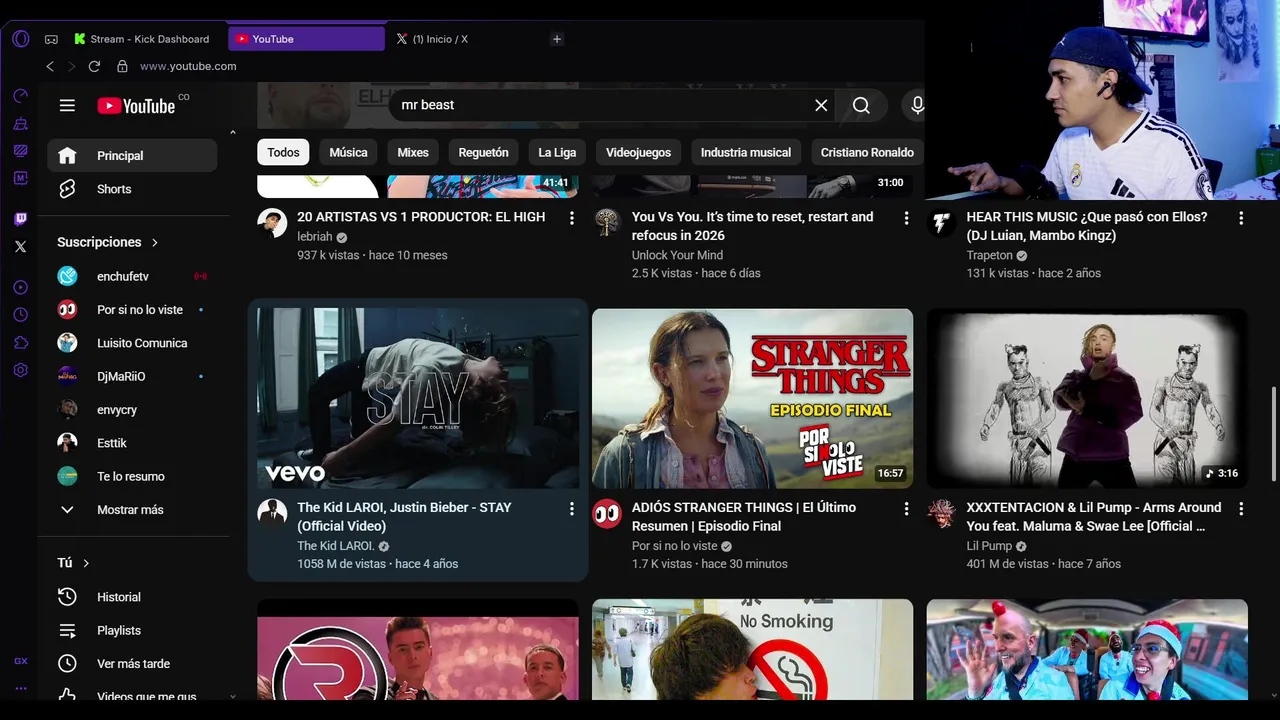Open Unlock Your Mind channel avatar
The width and height of the screenshot is (1280, 720).
point(607,223)
